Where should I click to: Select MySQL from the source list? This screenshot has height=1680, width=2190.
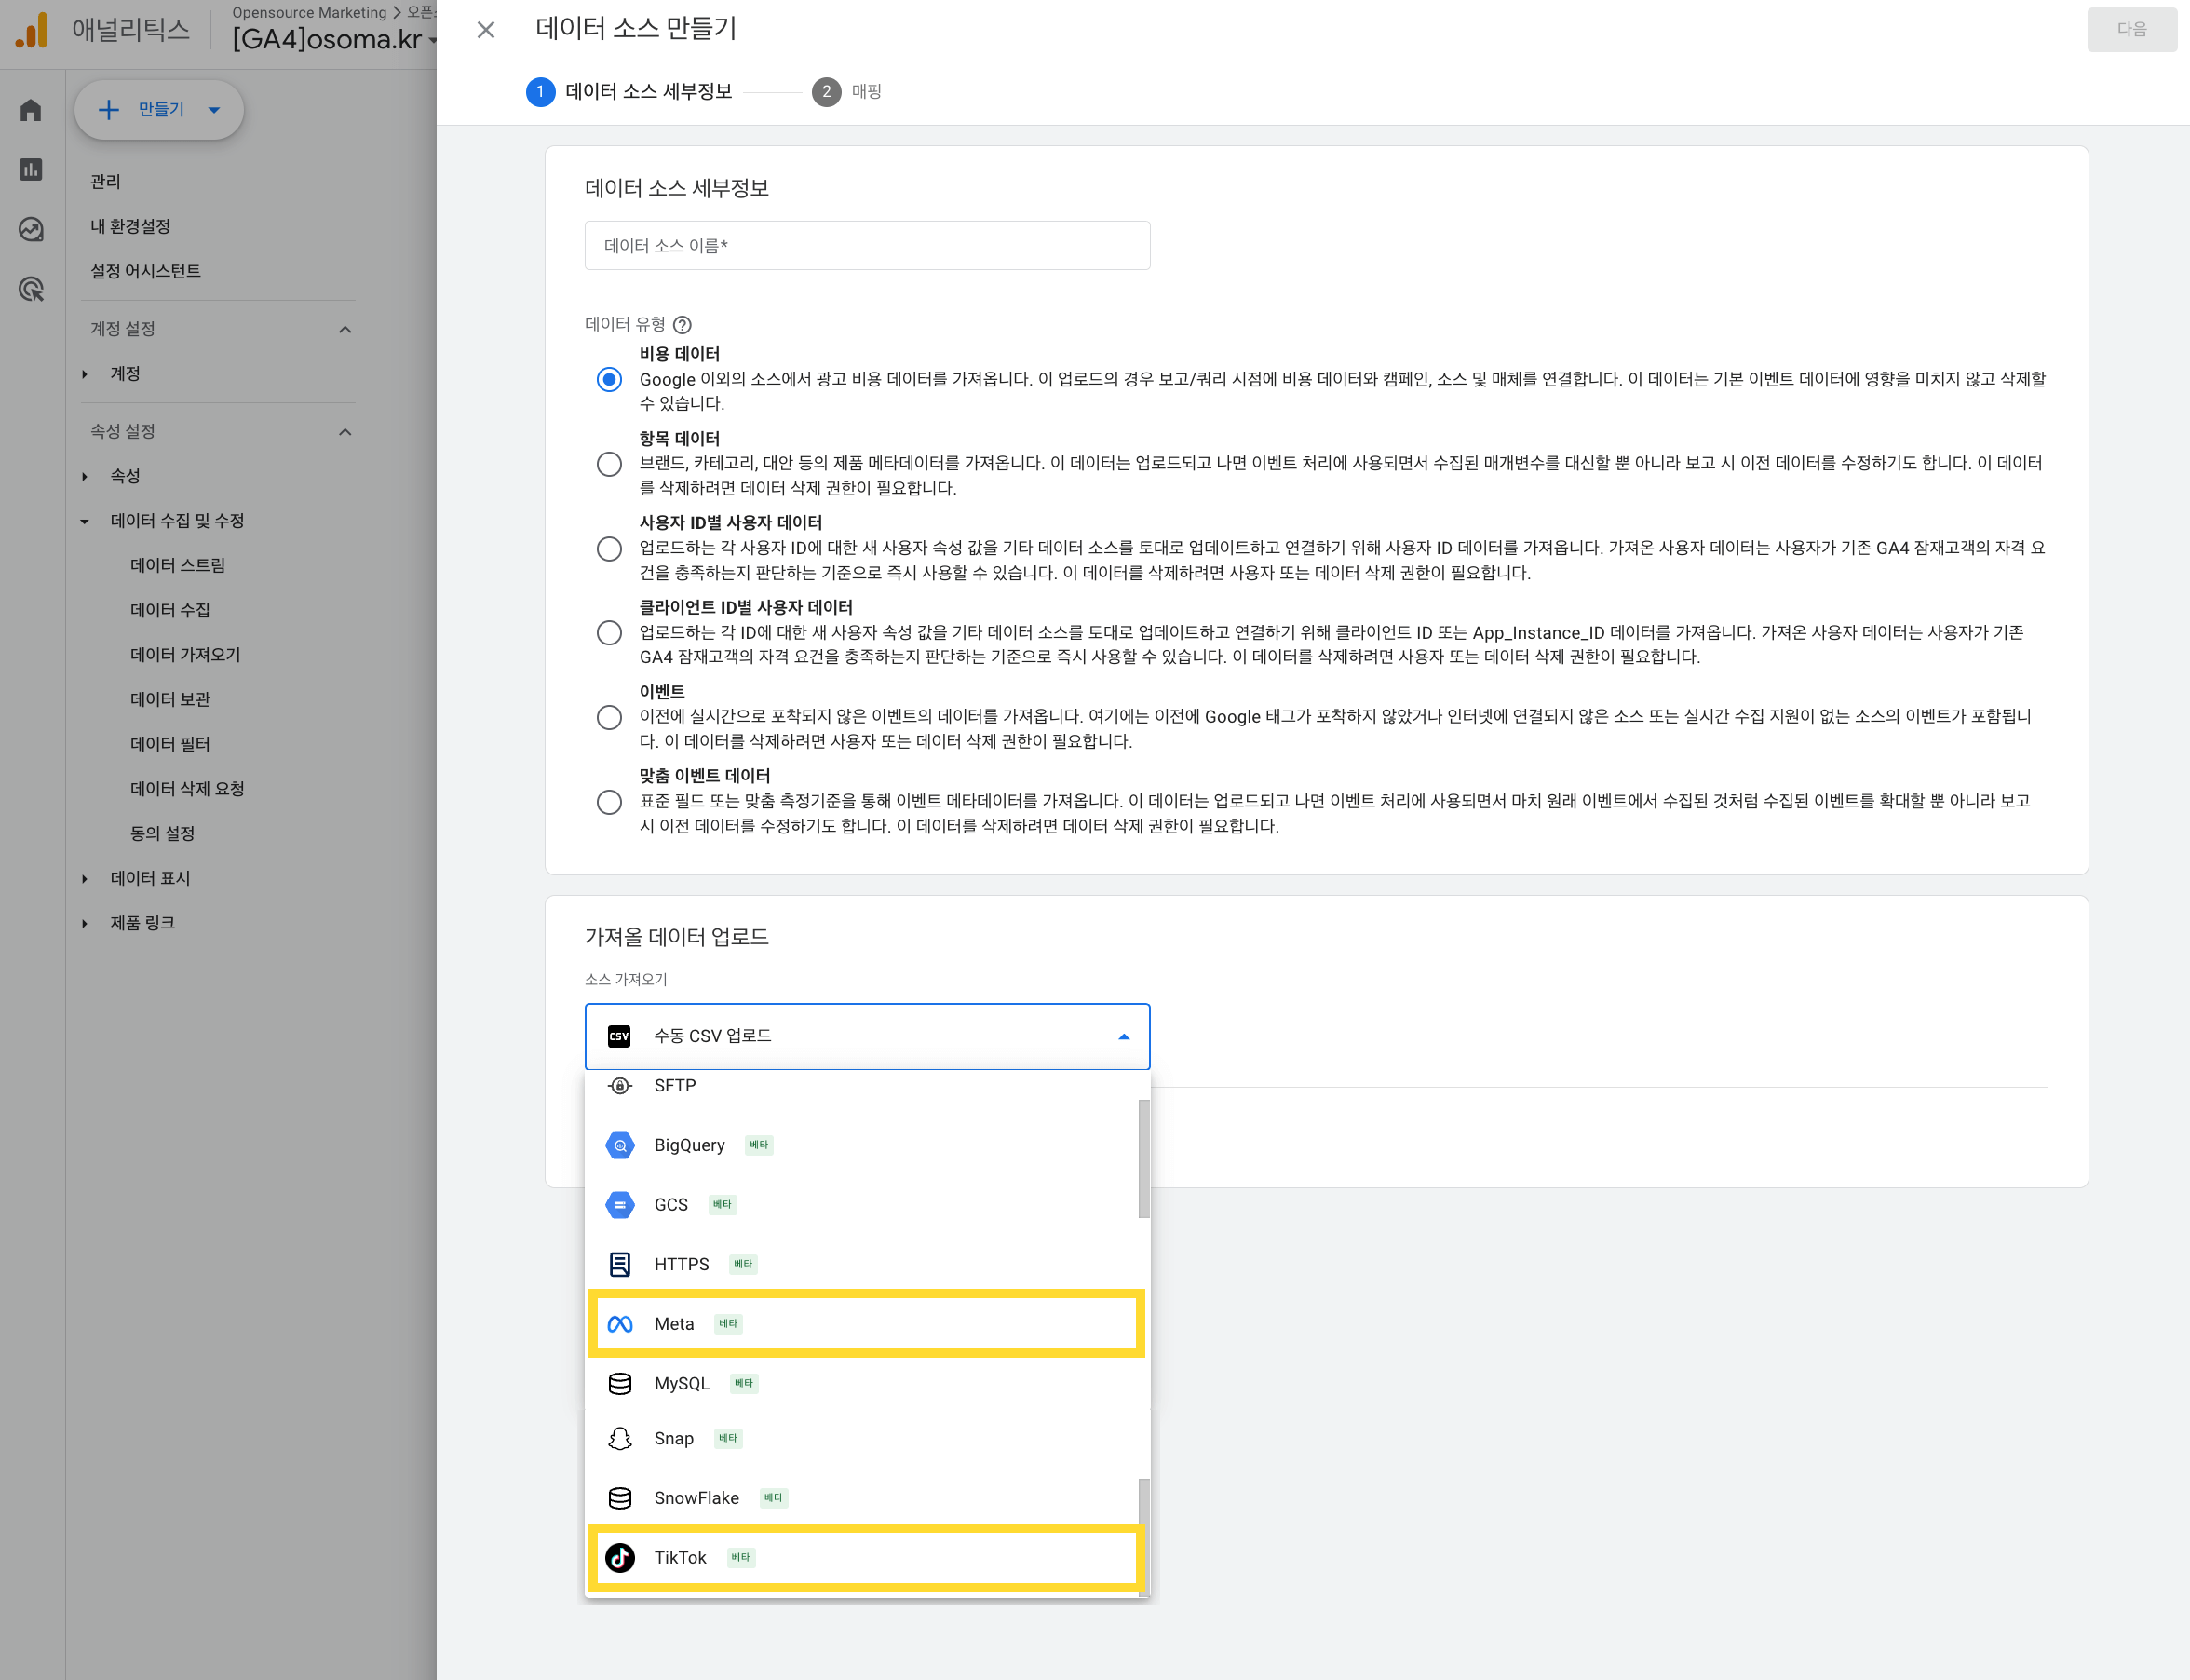[682, 1383]
